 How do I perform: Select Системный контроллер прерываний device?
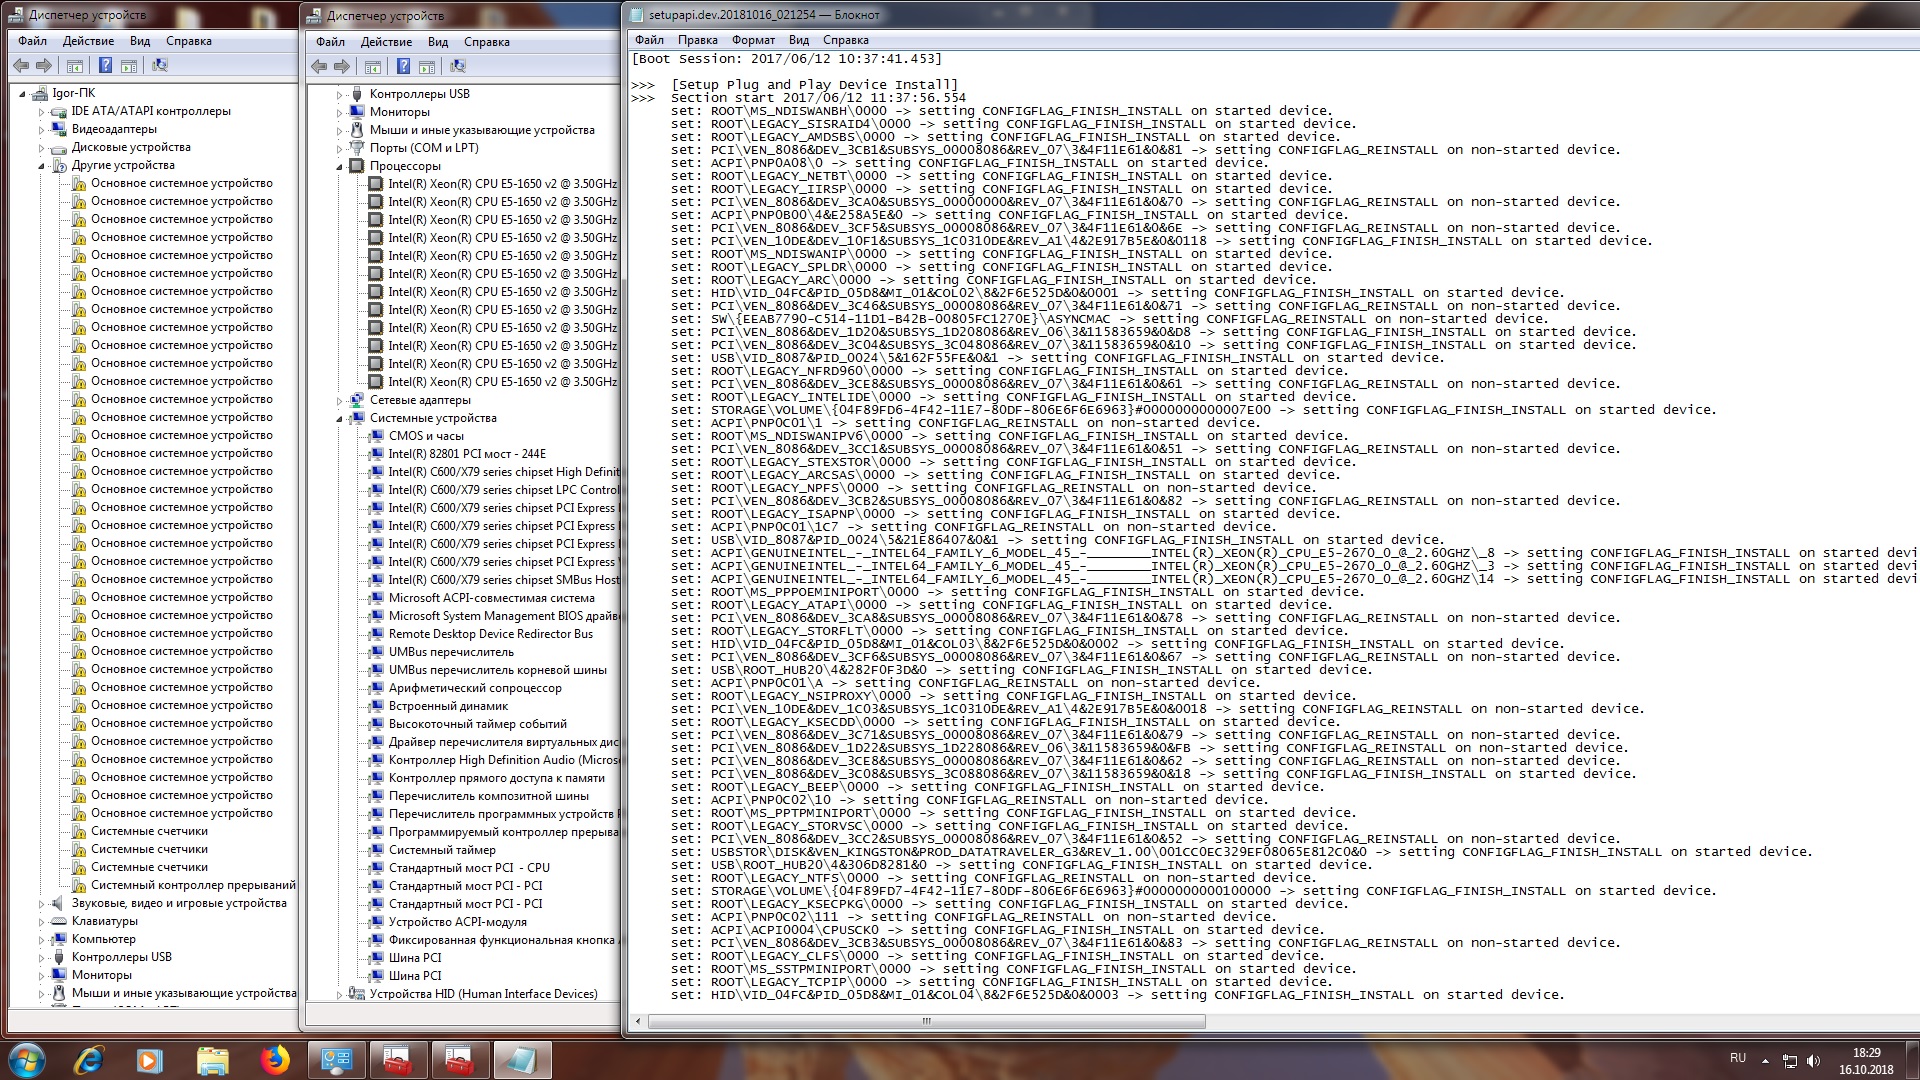pyautogui.click(x=193, y=885)
